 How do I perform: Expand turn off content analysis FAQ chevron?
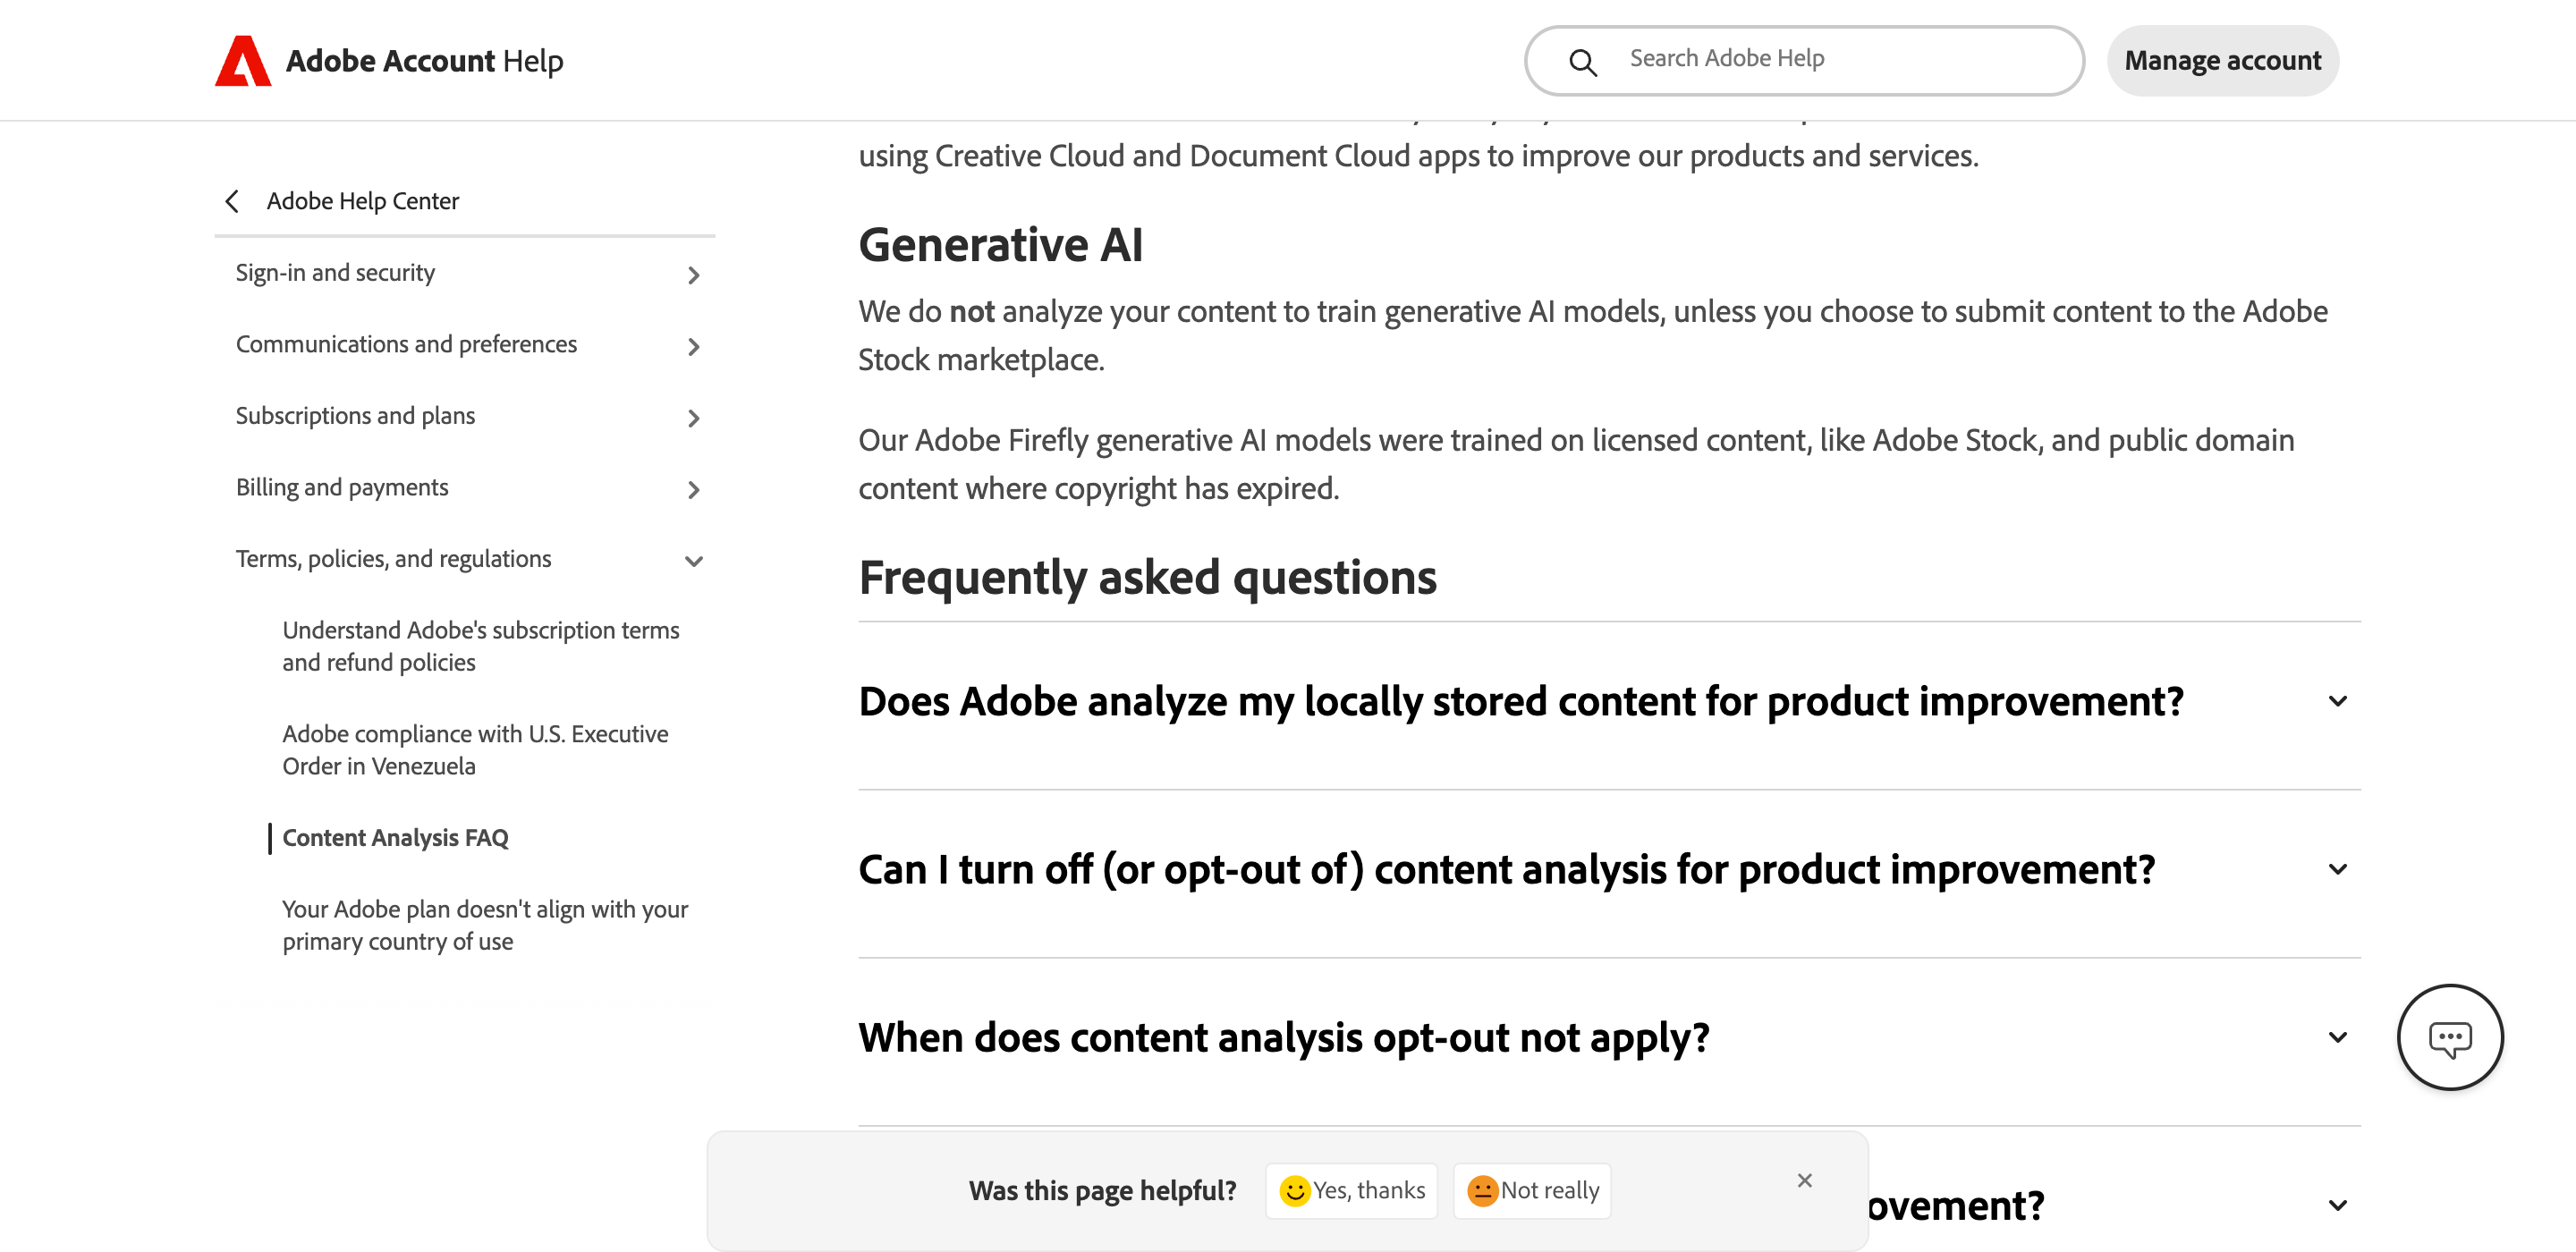pos(2337,869)
